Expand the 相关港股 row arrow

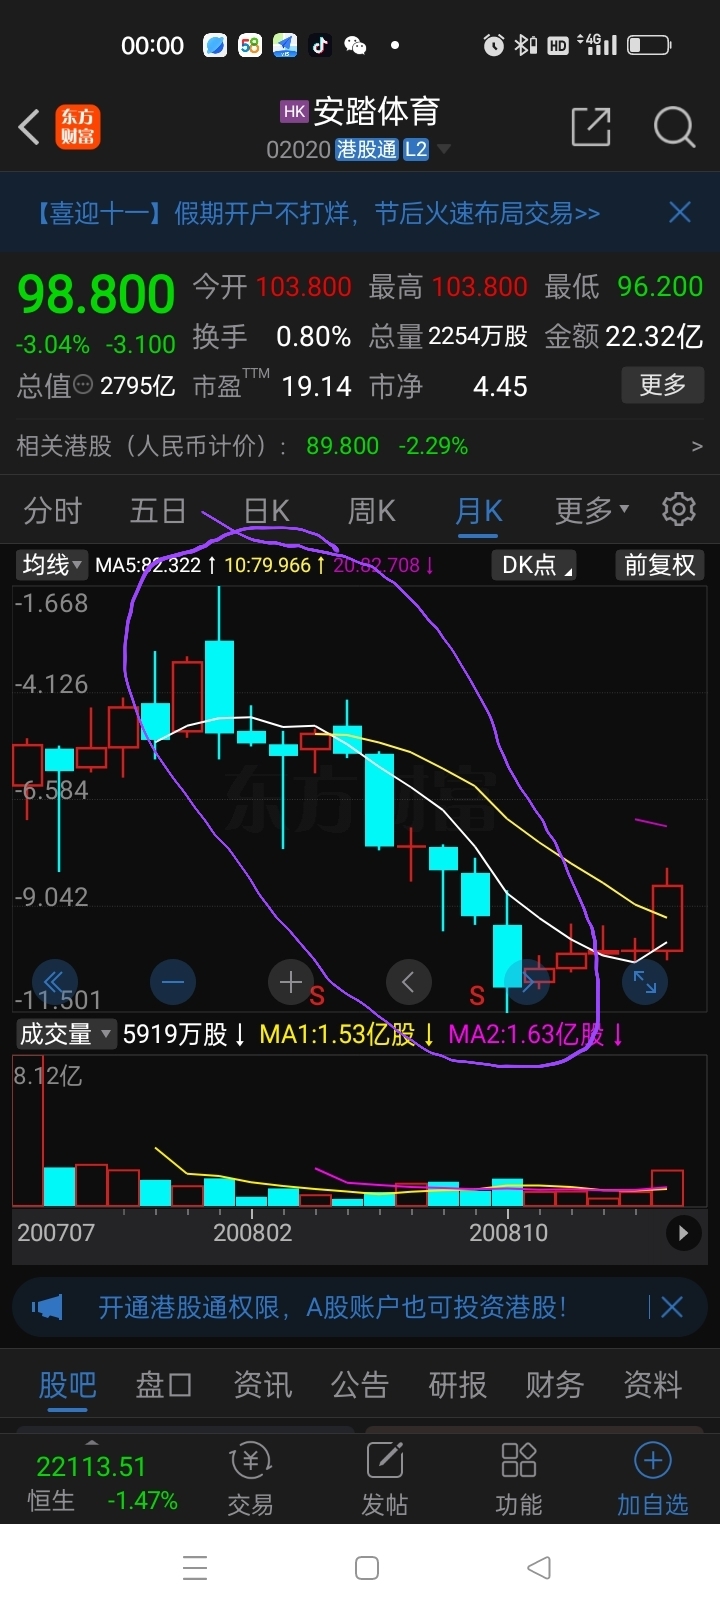click(x=697, y=446)
